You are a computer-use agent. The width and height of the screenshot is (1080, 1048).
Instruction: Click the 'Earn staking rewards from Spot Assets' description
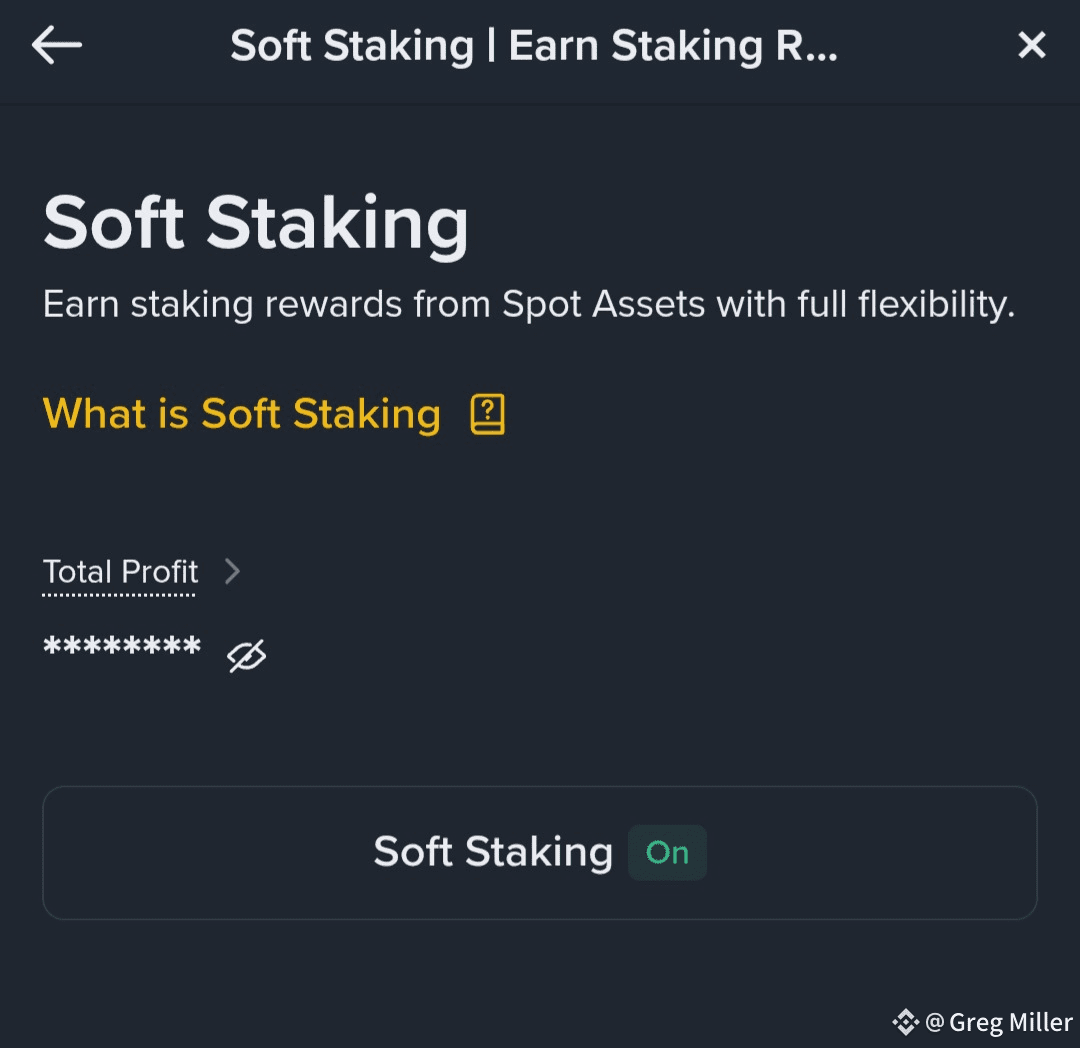tap(529, 304)
